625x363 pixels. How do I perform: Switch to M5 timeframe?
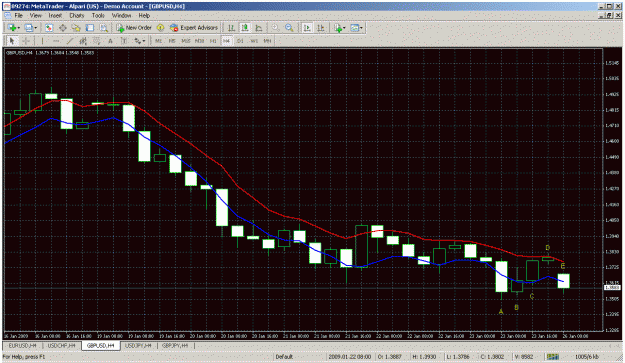[x=172, y=41]
